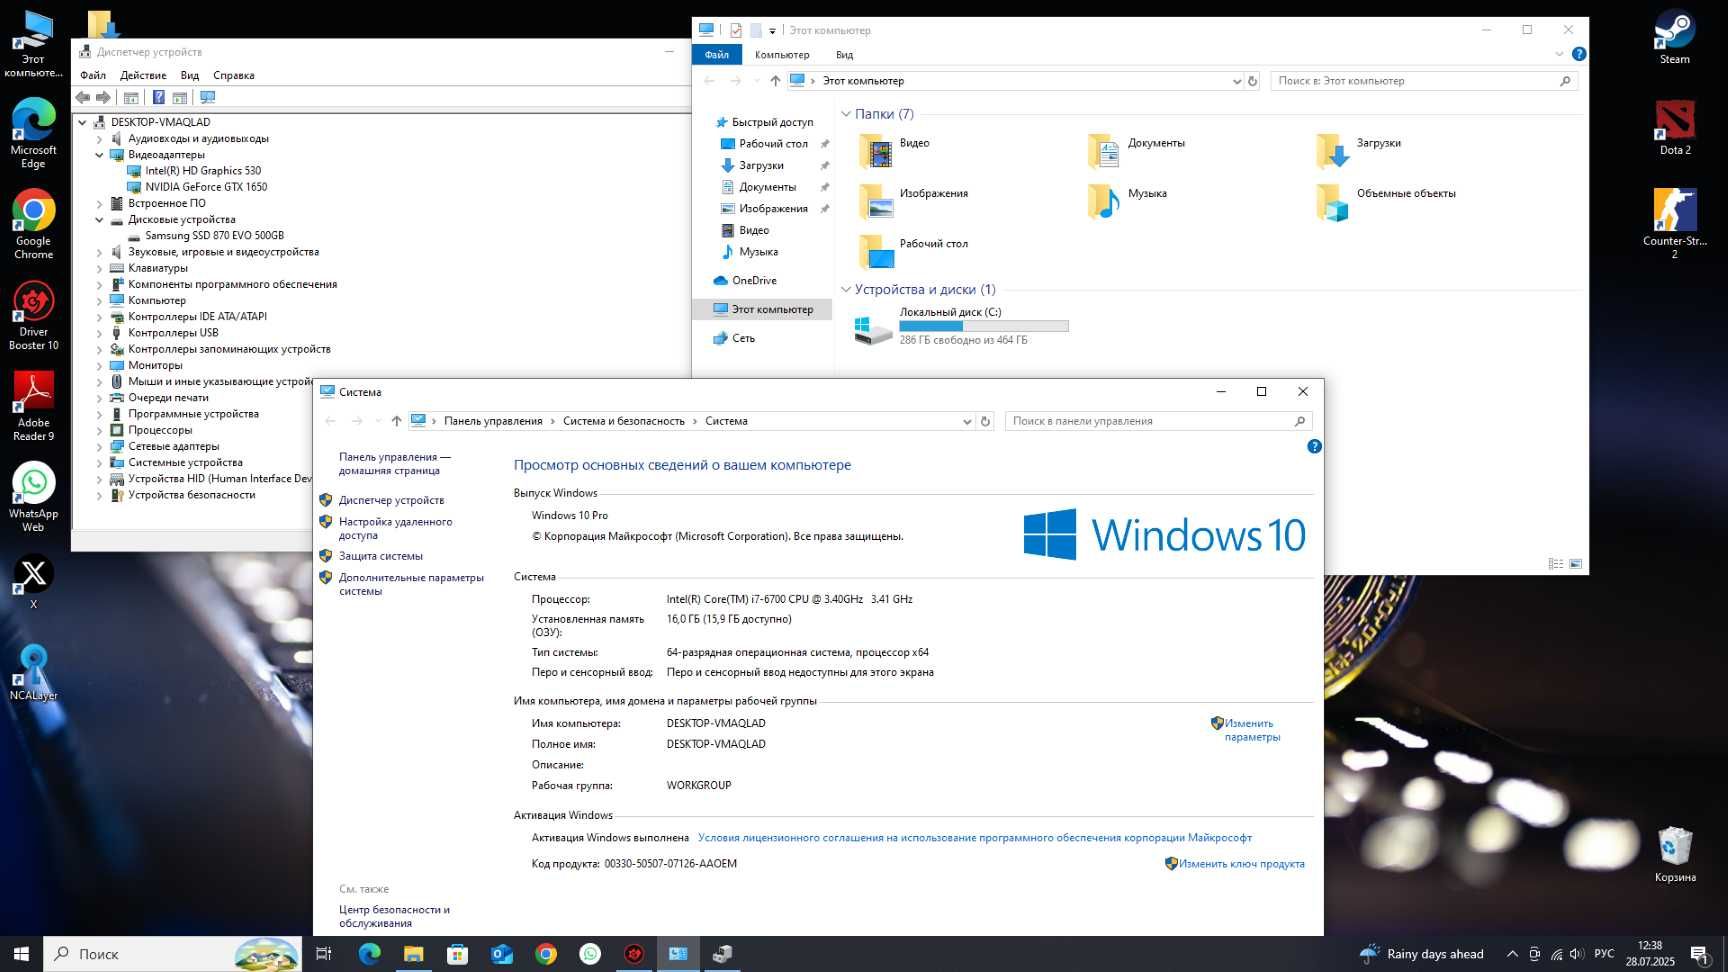Open Загрузки folder in Explorer content pane
The width and height of the screenshot is (1728, 972).
(x=1358, y=152)
